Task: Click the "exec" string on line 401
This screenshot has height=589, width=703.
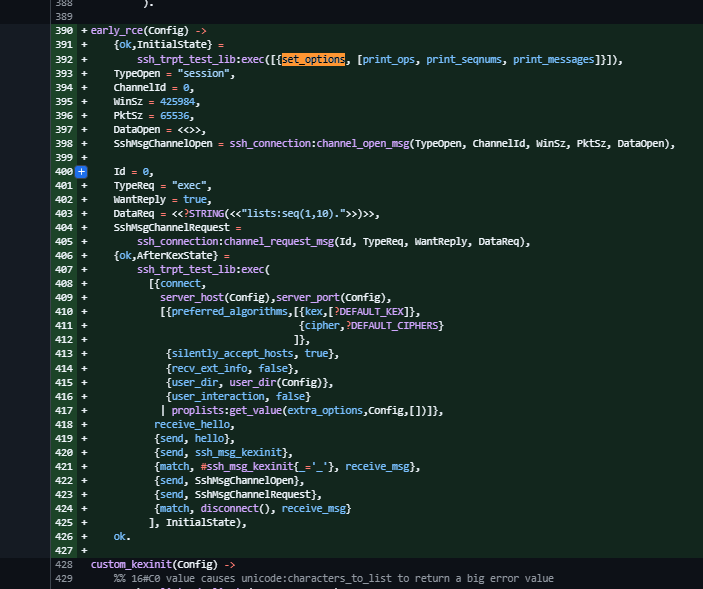Action: 189,186
